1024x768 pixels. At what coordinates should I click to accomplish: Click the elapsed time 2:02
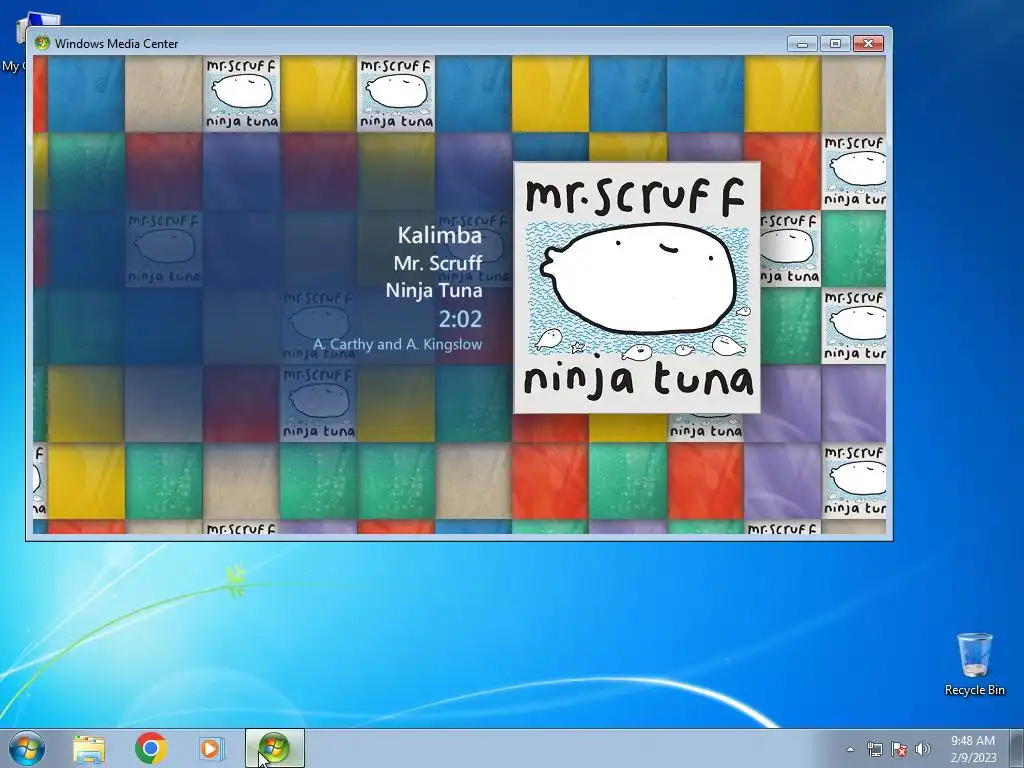460,319
